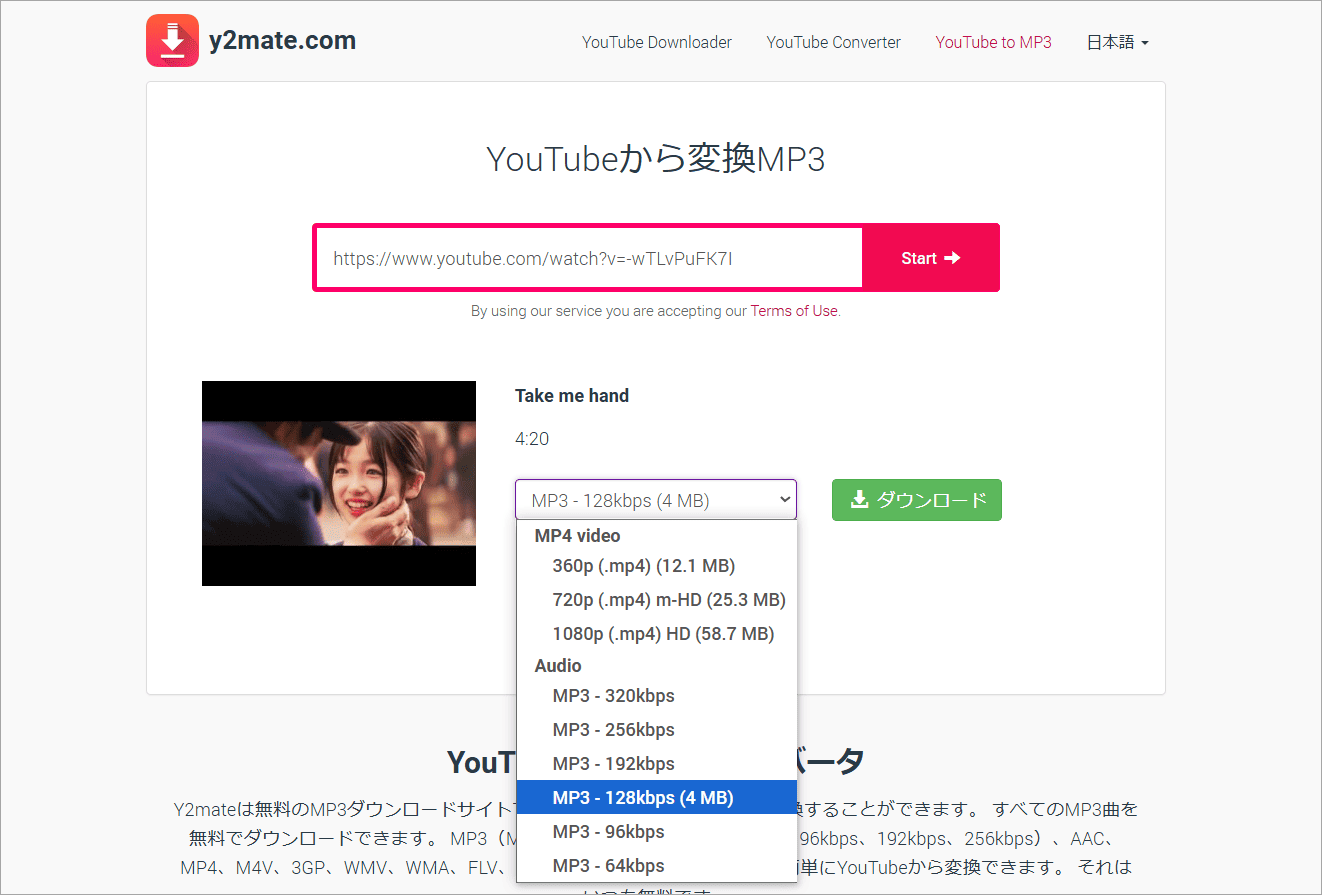Open the y2mate.com home link text
The image size is (1322, 895).
click(x=282, y=41)
